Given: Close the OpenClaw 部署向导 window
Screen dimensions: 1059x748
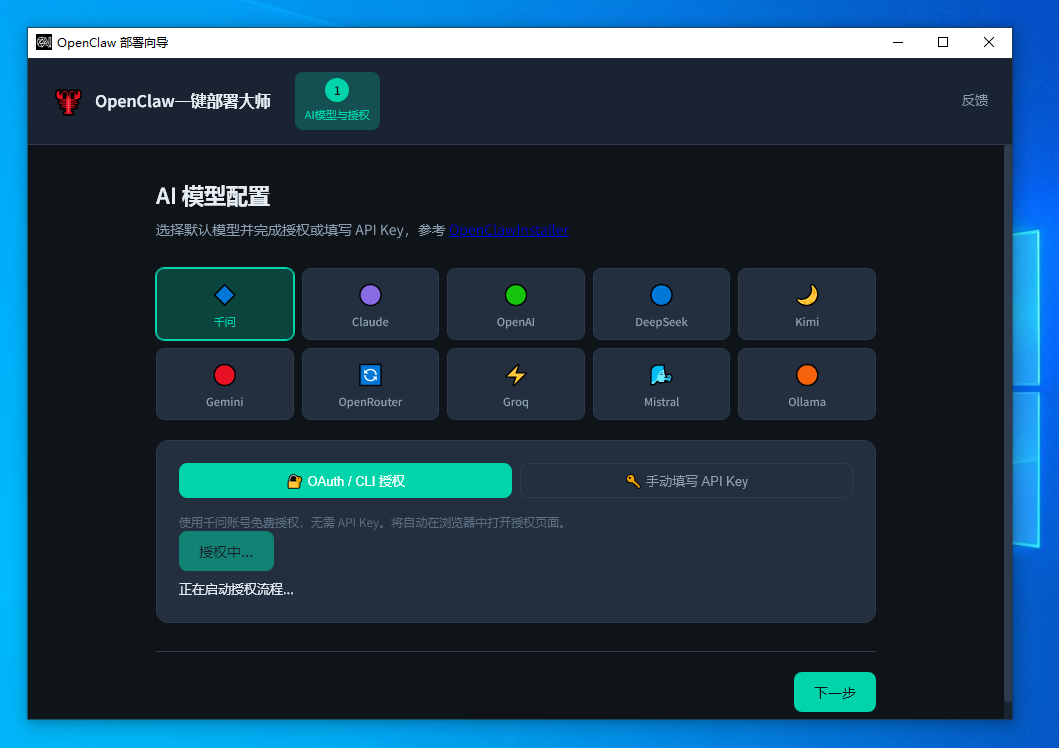Looking at the screenshot, I should [989, 43].
